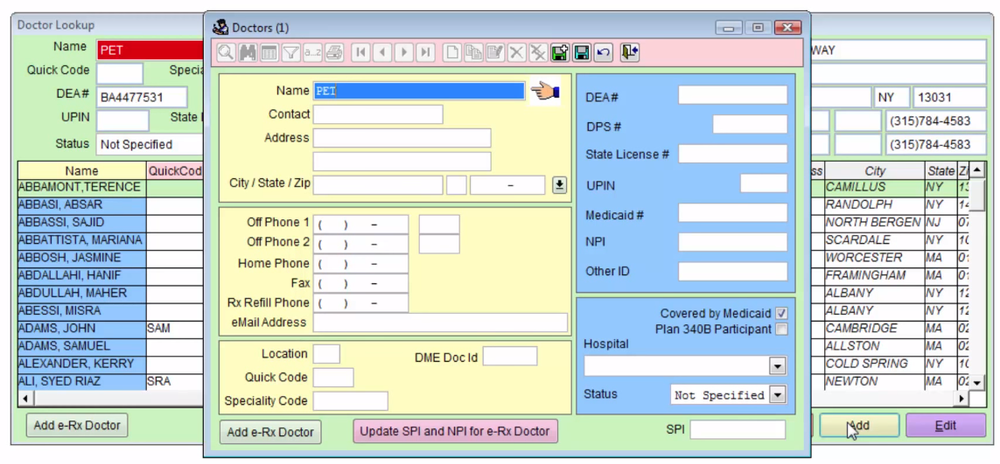Click the Fax number field
The height and width of the screenshot is (464, 1000).
click(360, 284)
